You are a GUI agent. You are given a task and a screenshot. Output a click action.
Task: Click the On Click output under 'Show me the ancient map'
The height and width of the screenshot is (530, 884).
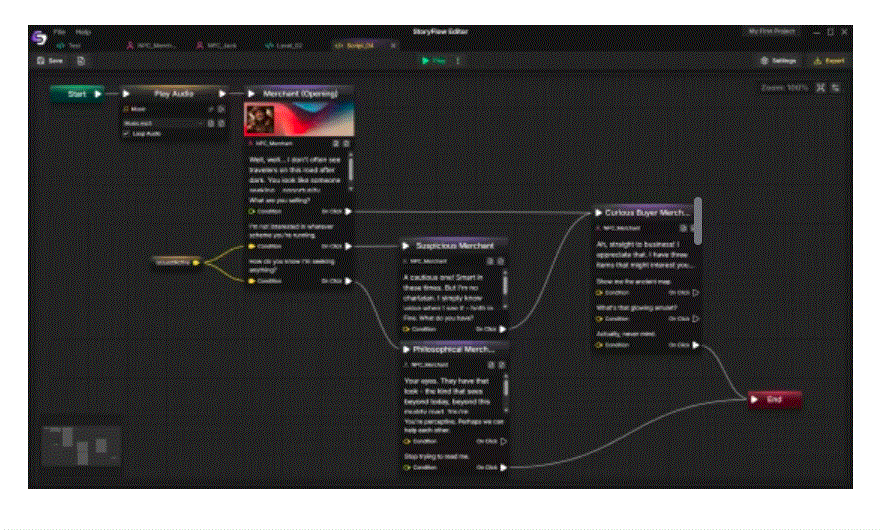[696, 293]
